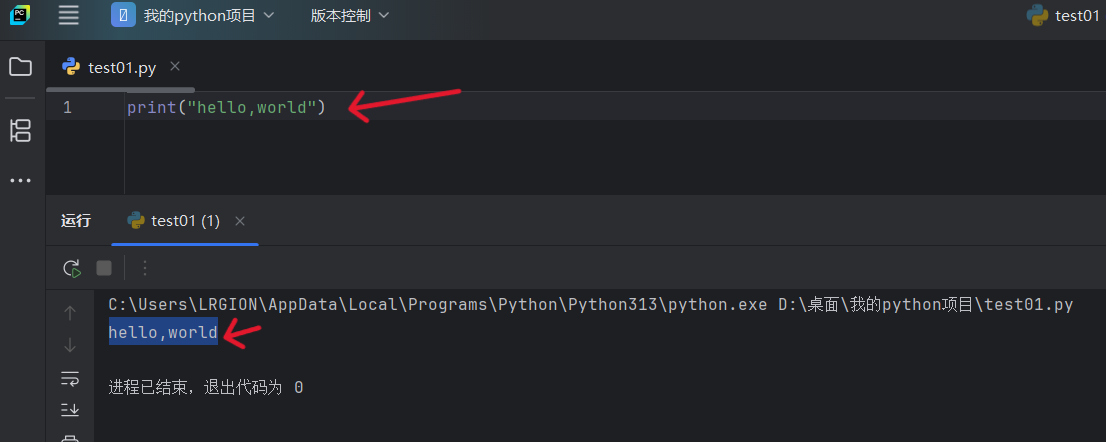Open run toolbar more options (vertical dots)
Screen dimensions: 1106x442
click(x=145, y=268)
